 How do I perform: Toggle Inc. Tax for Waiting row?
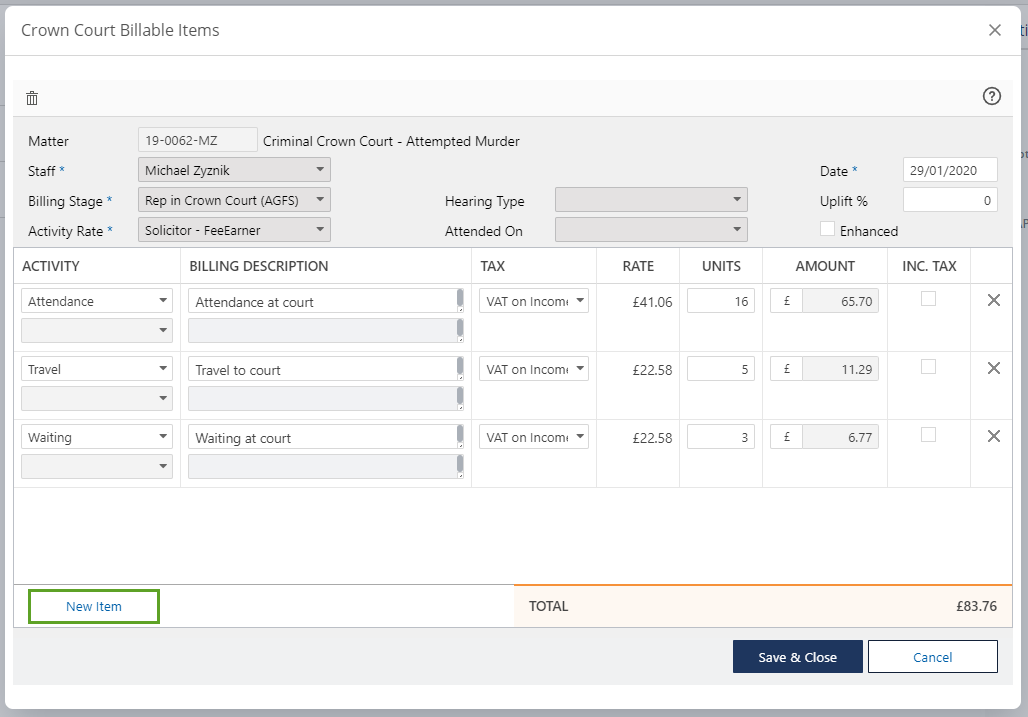tap(928, 435)
